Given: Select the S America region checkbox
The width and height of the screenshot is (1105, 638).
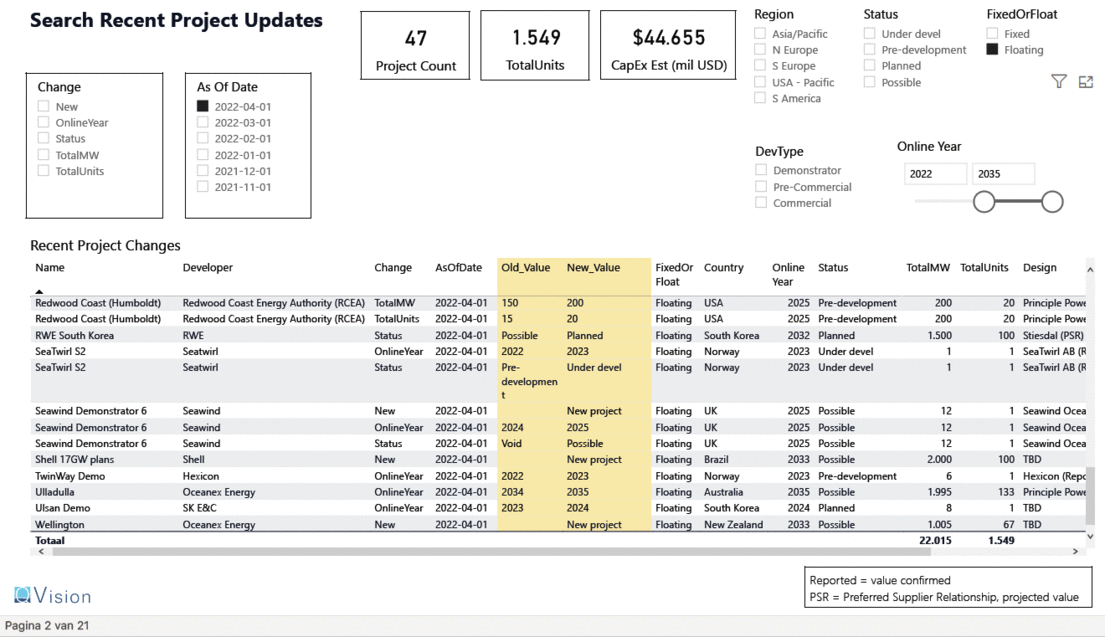Looking at the screenshot, I should 760,98.
